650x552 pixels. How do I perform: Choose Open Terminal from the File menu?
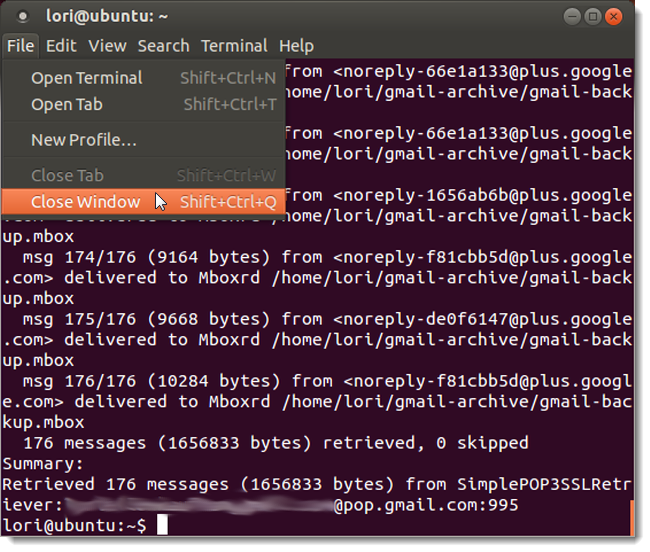87,78
